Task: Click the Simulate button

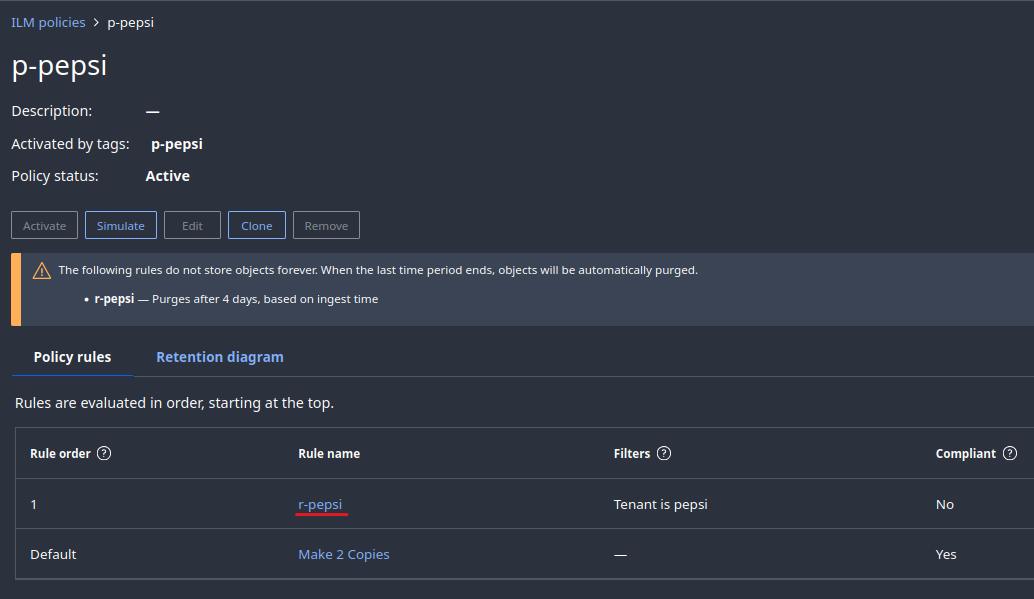Action: tap(121, 226)
